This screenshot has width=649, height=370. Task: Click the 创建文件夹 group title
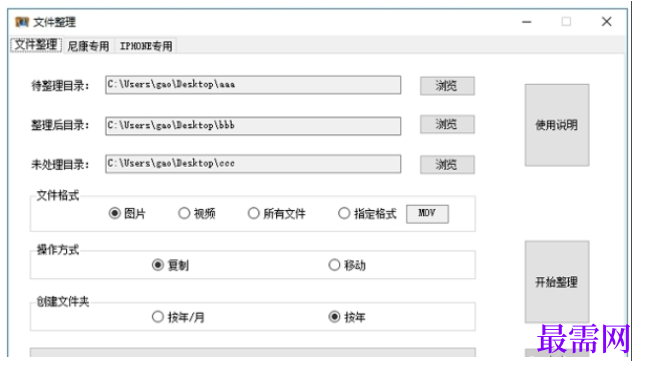[62, 302]
